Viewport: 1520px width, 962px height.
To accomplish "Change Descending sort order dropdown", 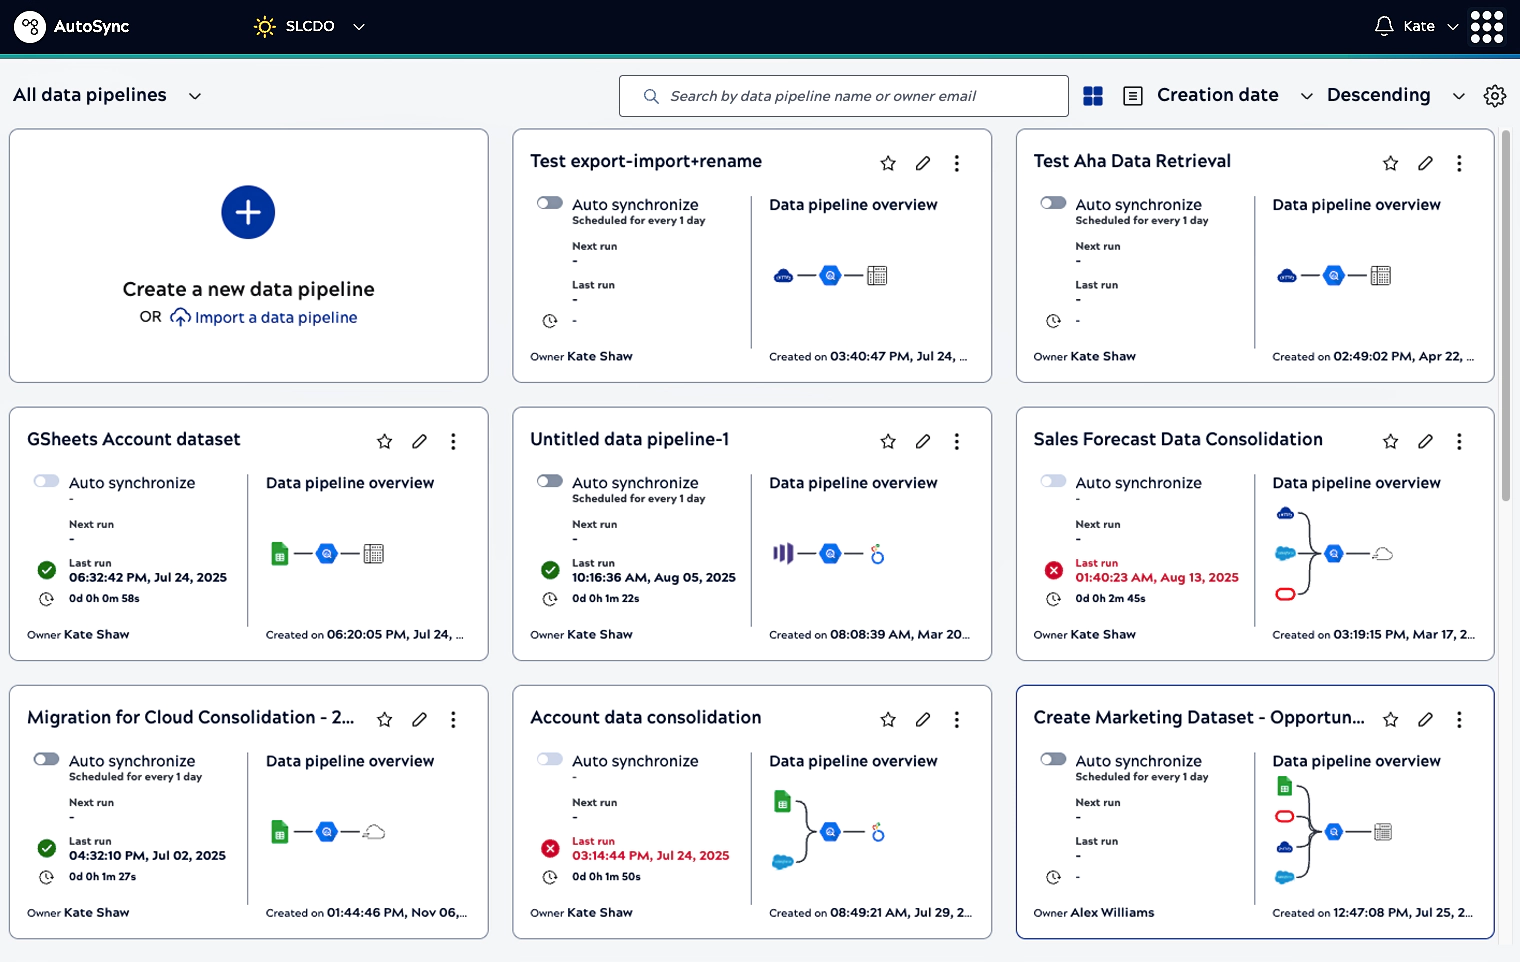I will (x=1396, y=95).
